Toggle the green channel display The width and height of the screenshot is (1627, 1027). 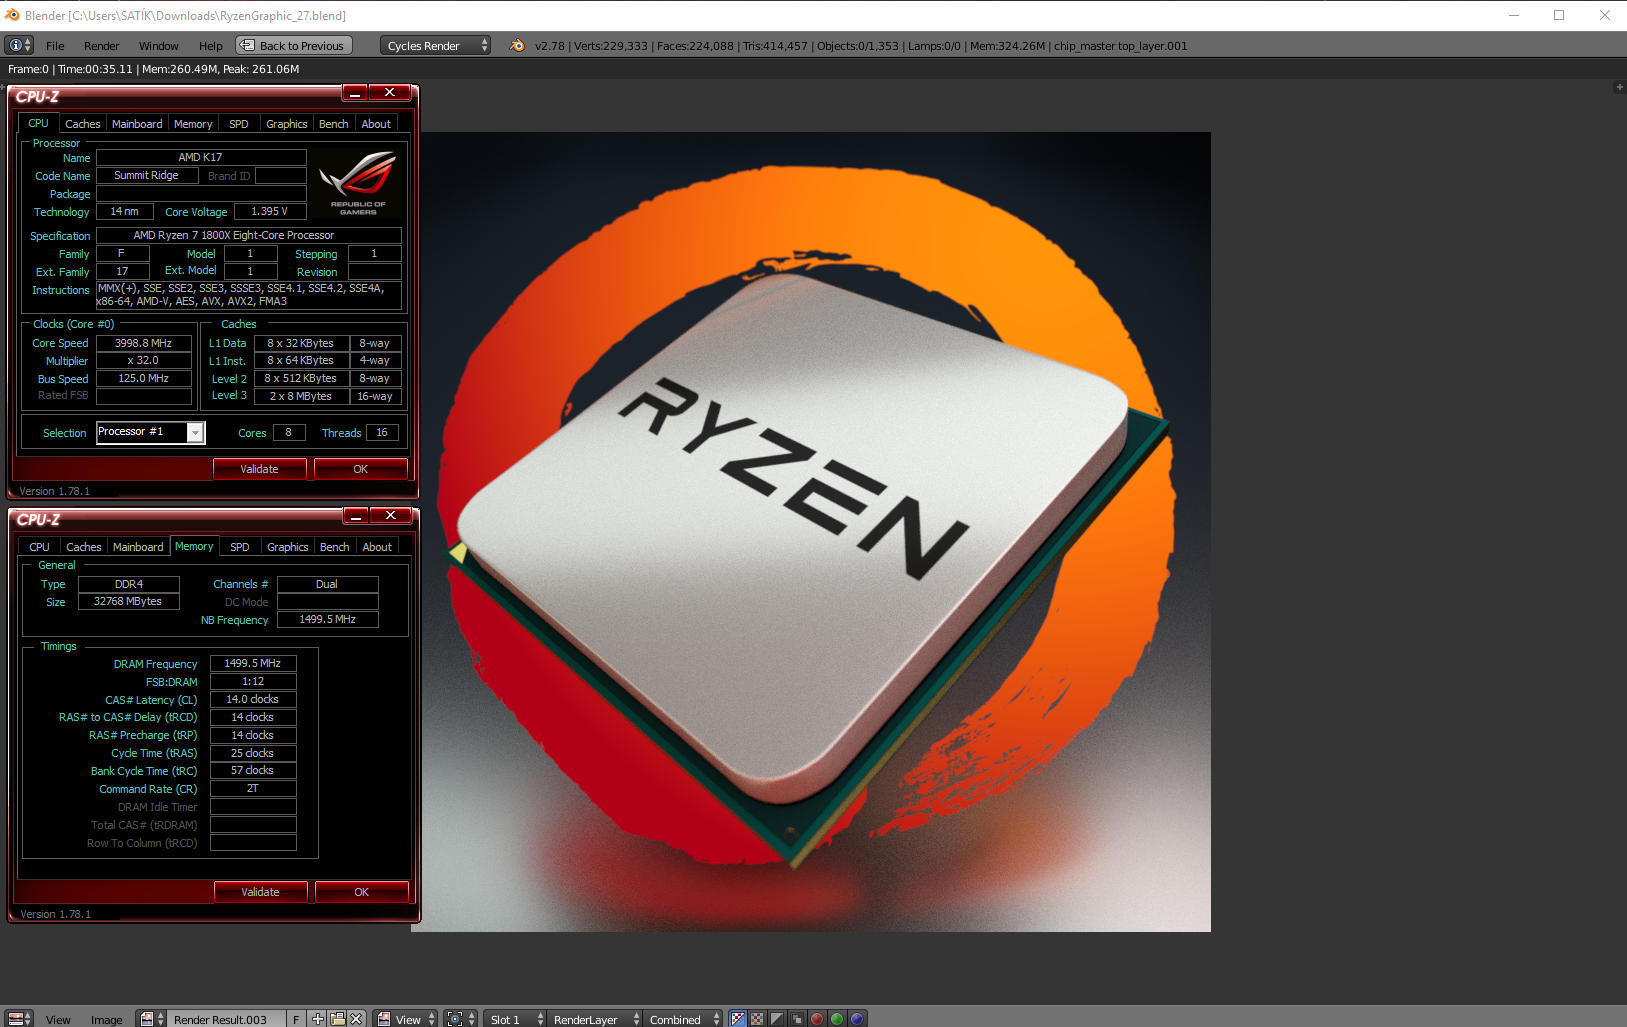point(837,1019)
